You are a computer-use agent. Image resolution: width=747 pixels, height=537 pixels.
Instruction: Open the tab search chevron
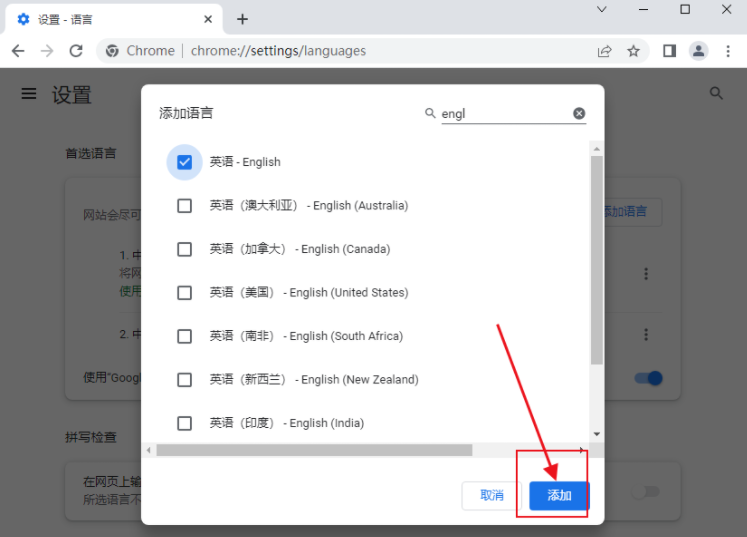point(602,9)
